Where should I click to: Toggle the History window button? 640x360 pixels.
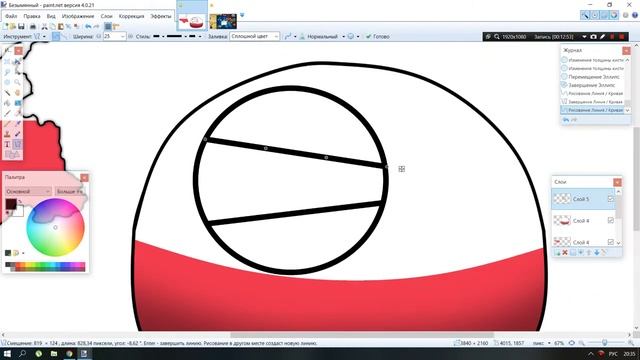click(x=595, y=16)
